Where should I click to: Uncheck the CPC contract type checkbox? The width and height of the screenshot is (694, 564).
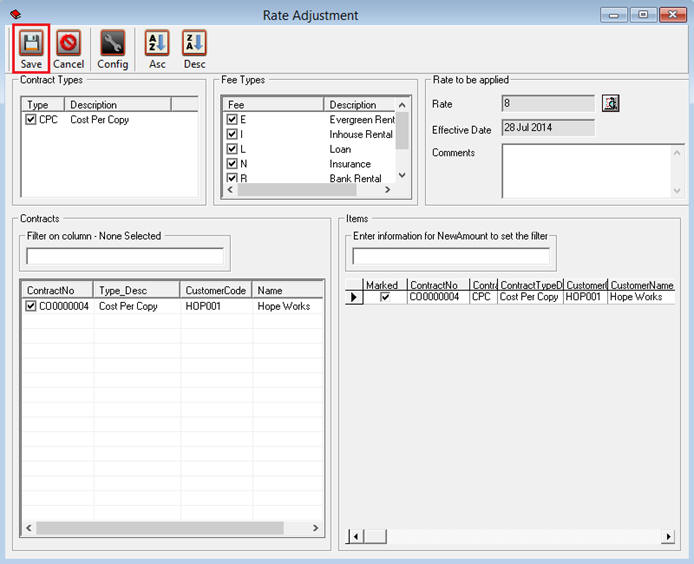click(x=31, y=120)
